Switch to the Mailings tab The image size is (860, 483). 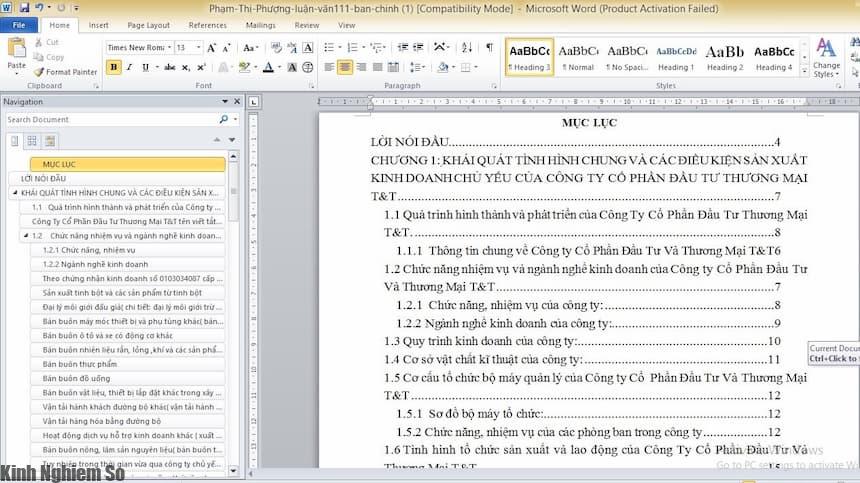point(261,25)
